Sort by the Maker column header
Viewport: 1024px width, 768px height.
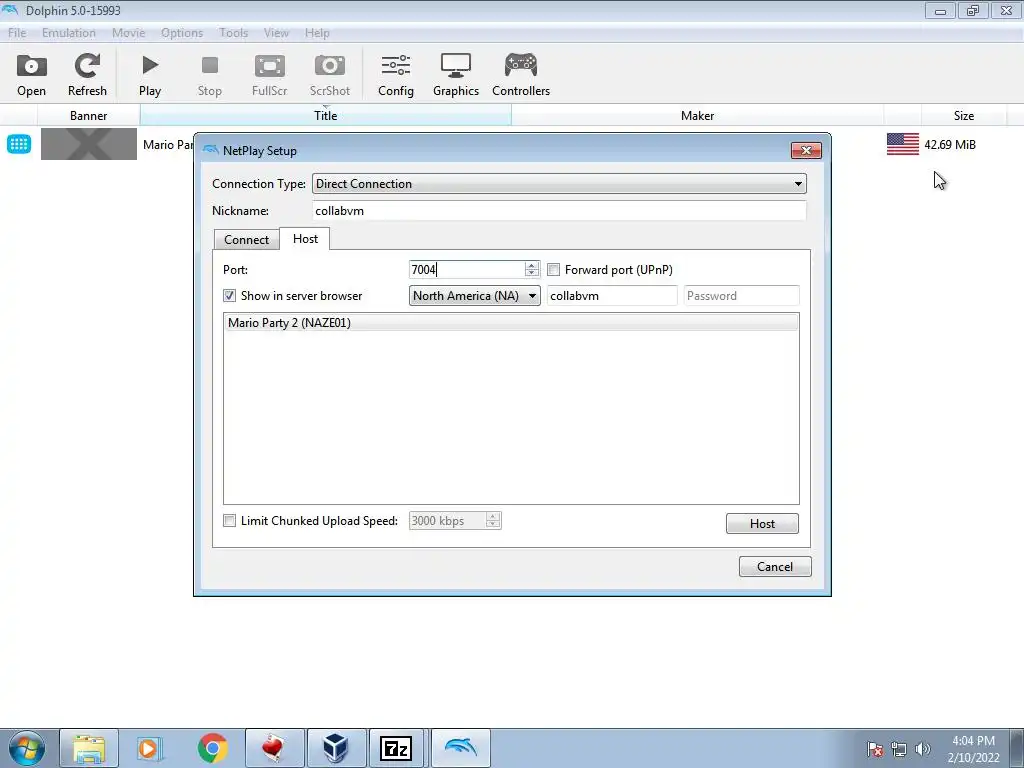pyautogui.click(x=697, y=116)
